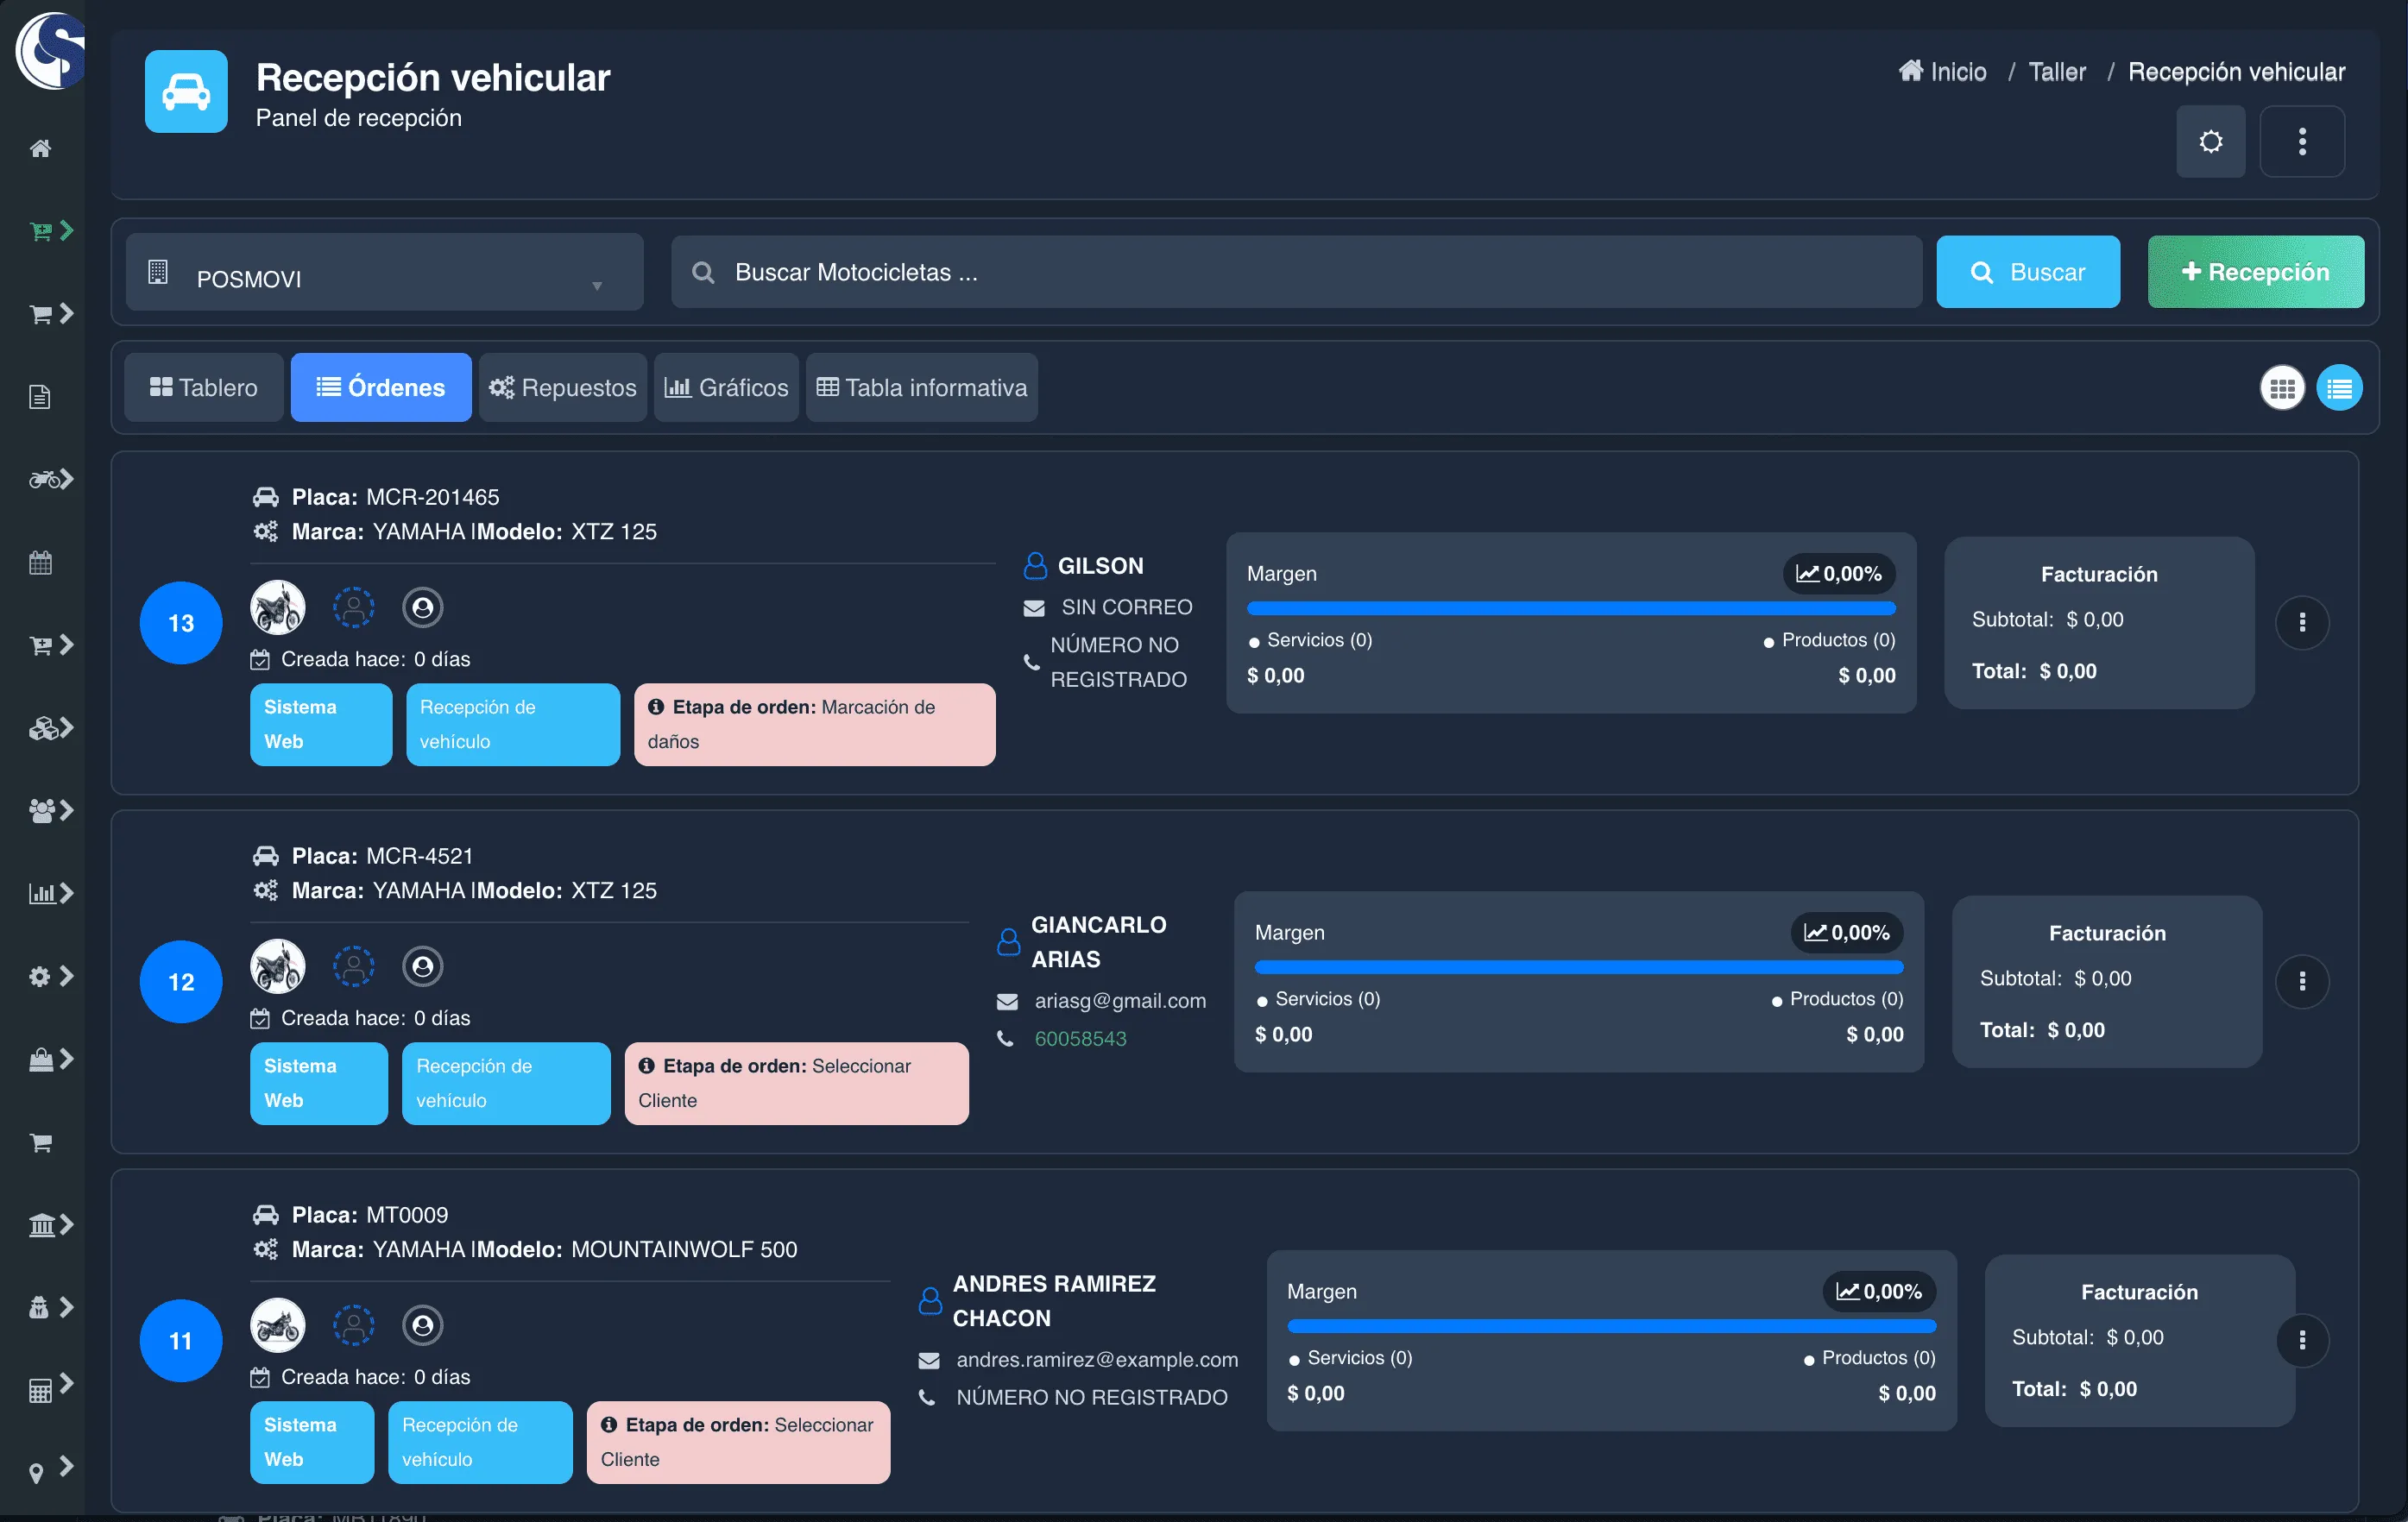Viewport: 2408px width, 1522px height.
Task: Switch to list view toggle
Action: [2339, 388]
